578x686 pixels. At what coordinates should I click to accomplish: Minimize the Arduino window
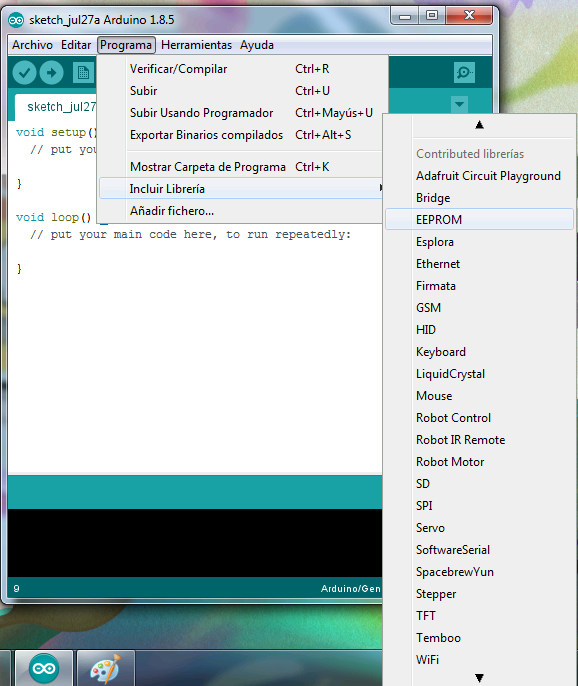[x=405, y=17]
